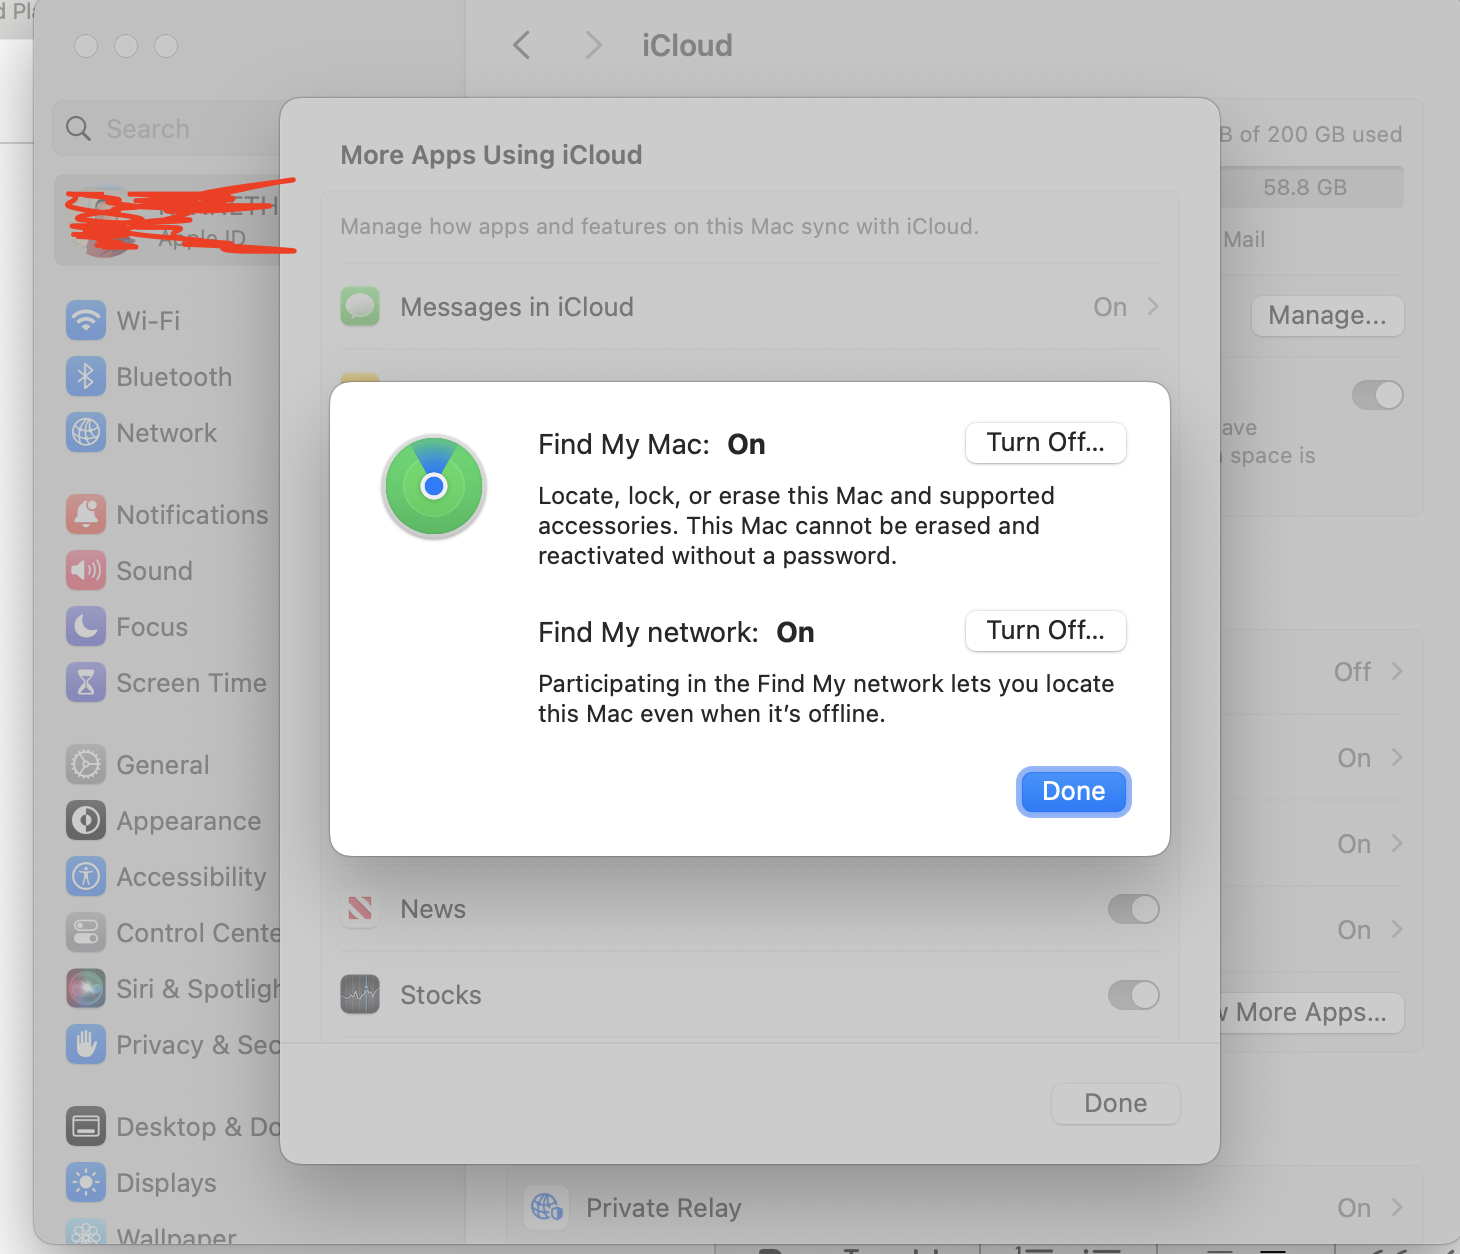Click the Messages in iCloud icon
The height and width of the screenshot is (1254, 1460).
[360, 307]
